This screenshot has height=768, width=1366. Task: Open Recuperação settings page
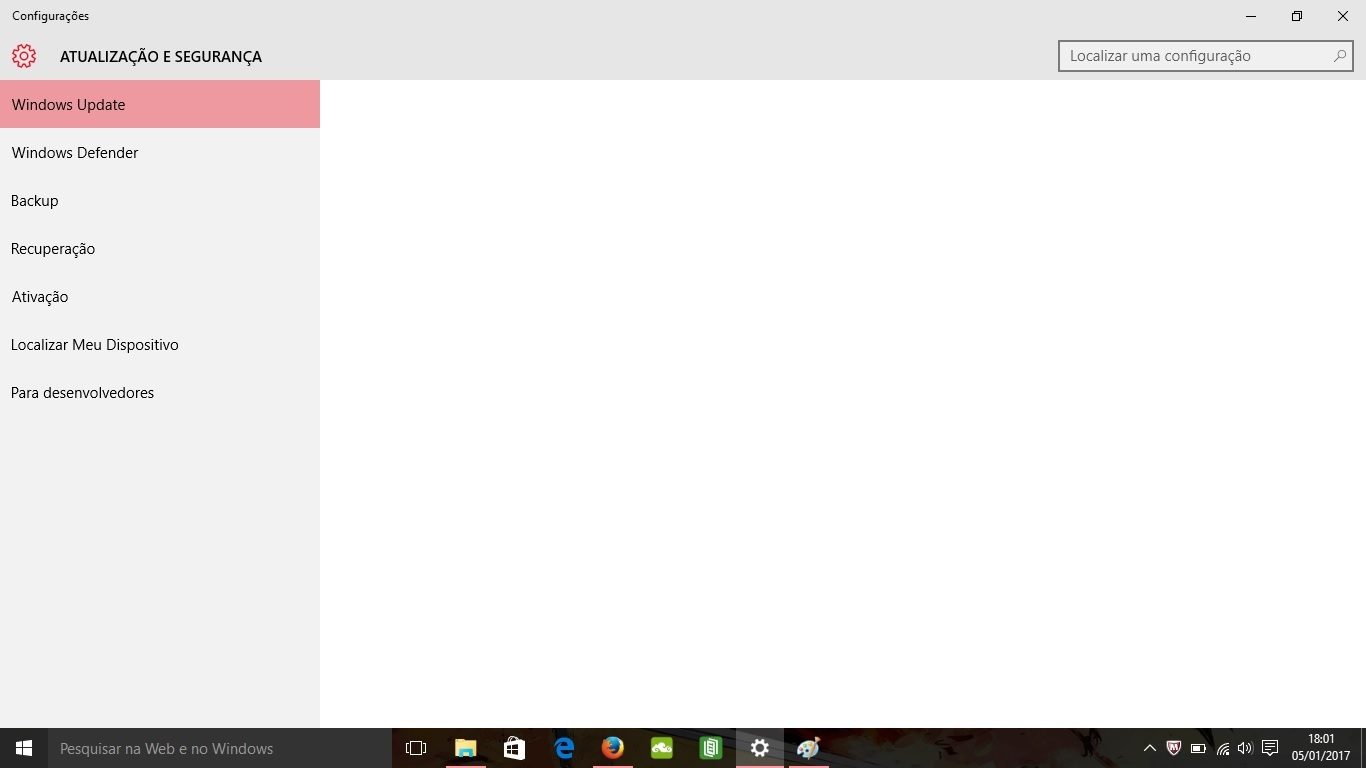160,248
